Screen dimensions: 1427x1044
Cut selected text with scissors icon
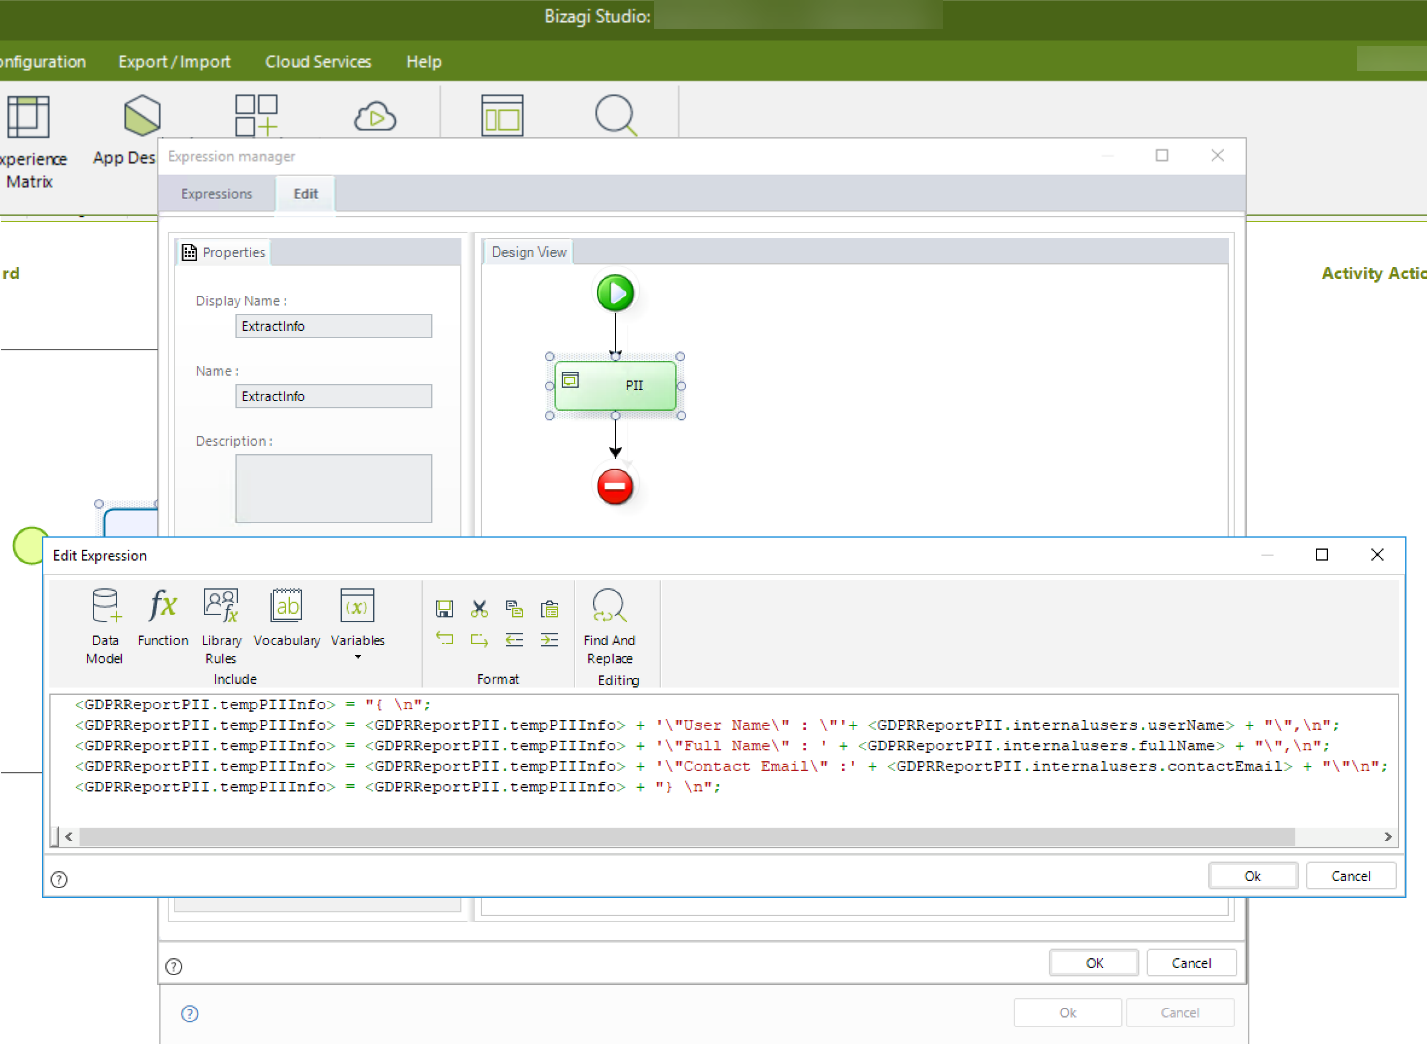(480, 609)
